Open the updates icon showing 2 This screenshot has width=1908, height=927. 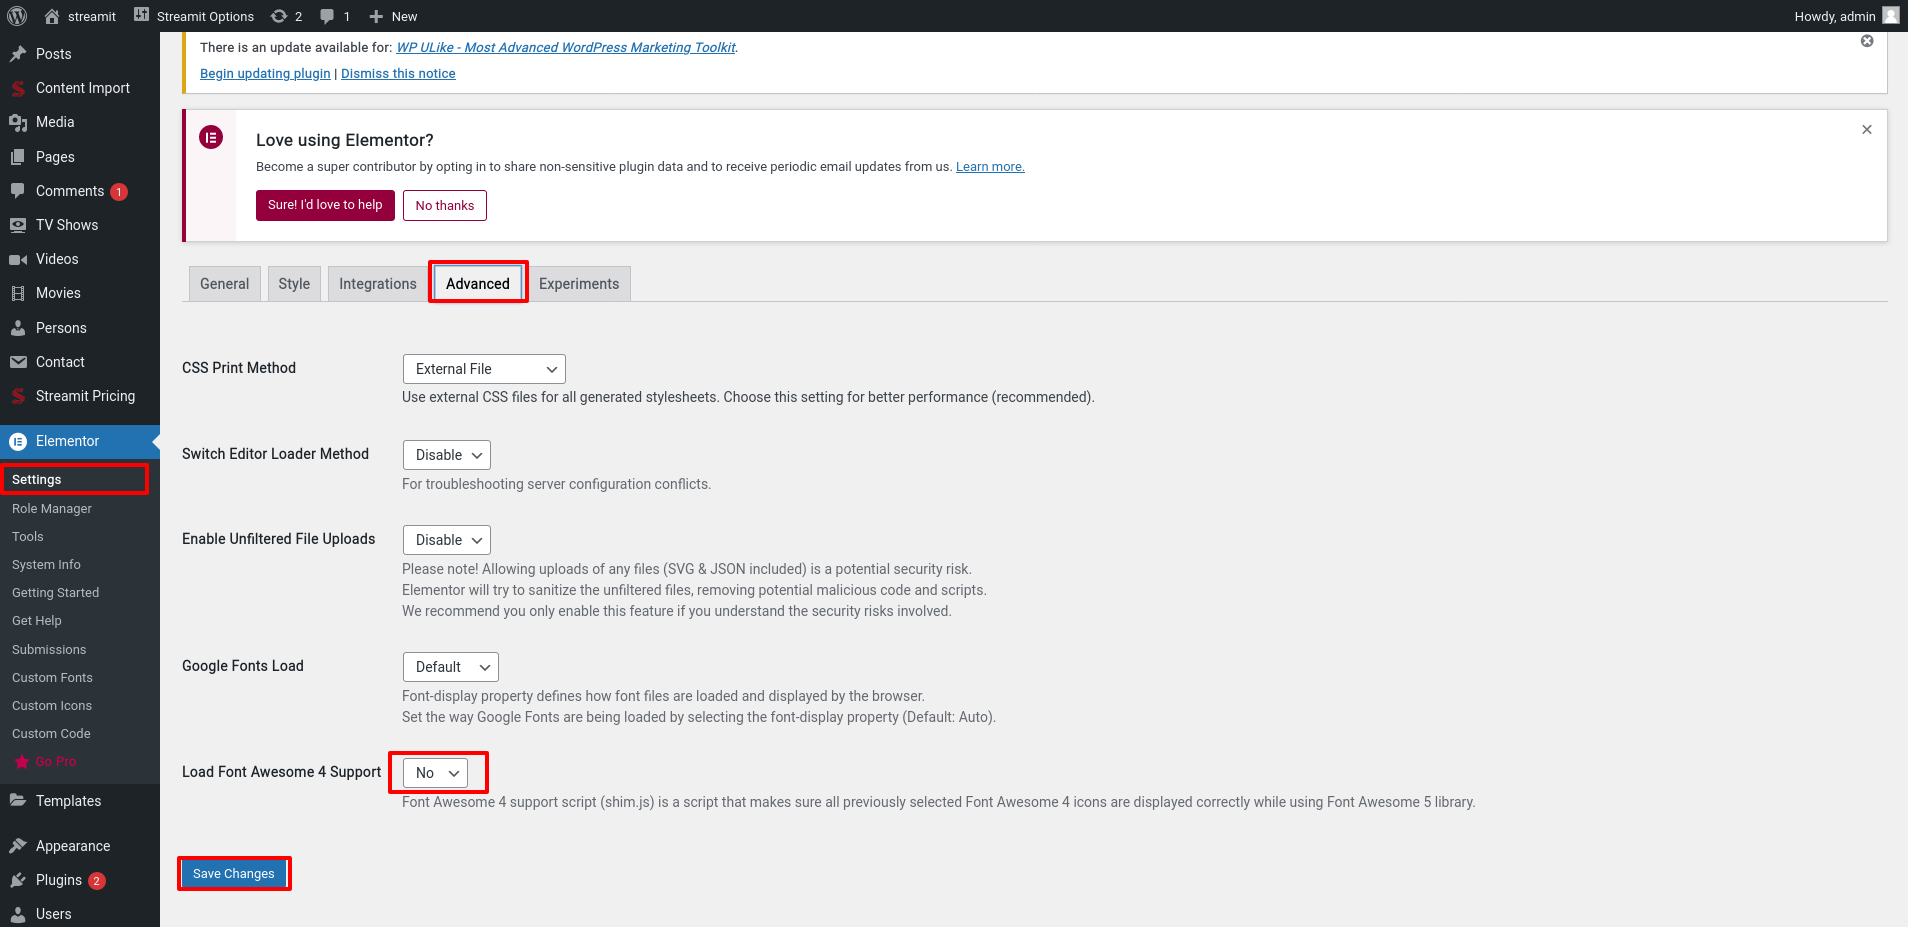point(279,16)
